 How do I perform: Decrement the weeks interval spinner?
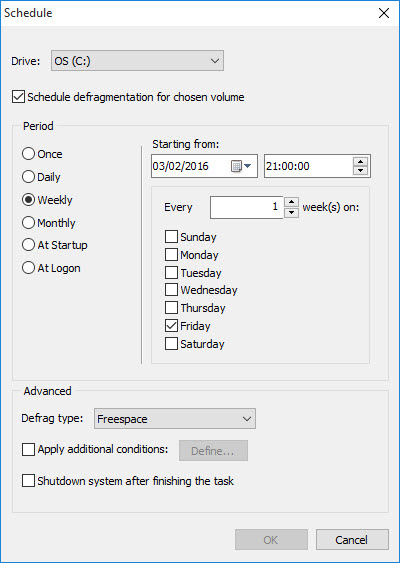292,213
